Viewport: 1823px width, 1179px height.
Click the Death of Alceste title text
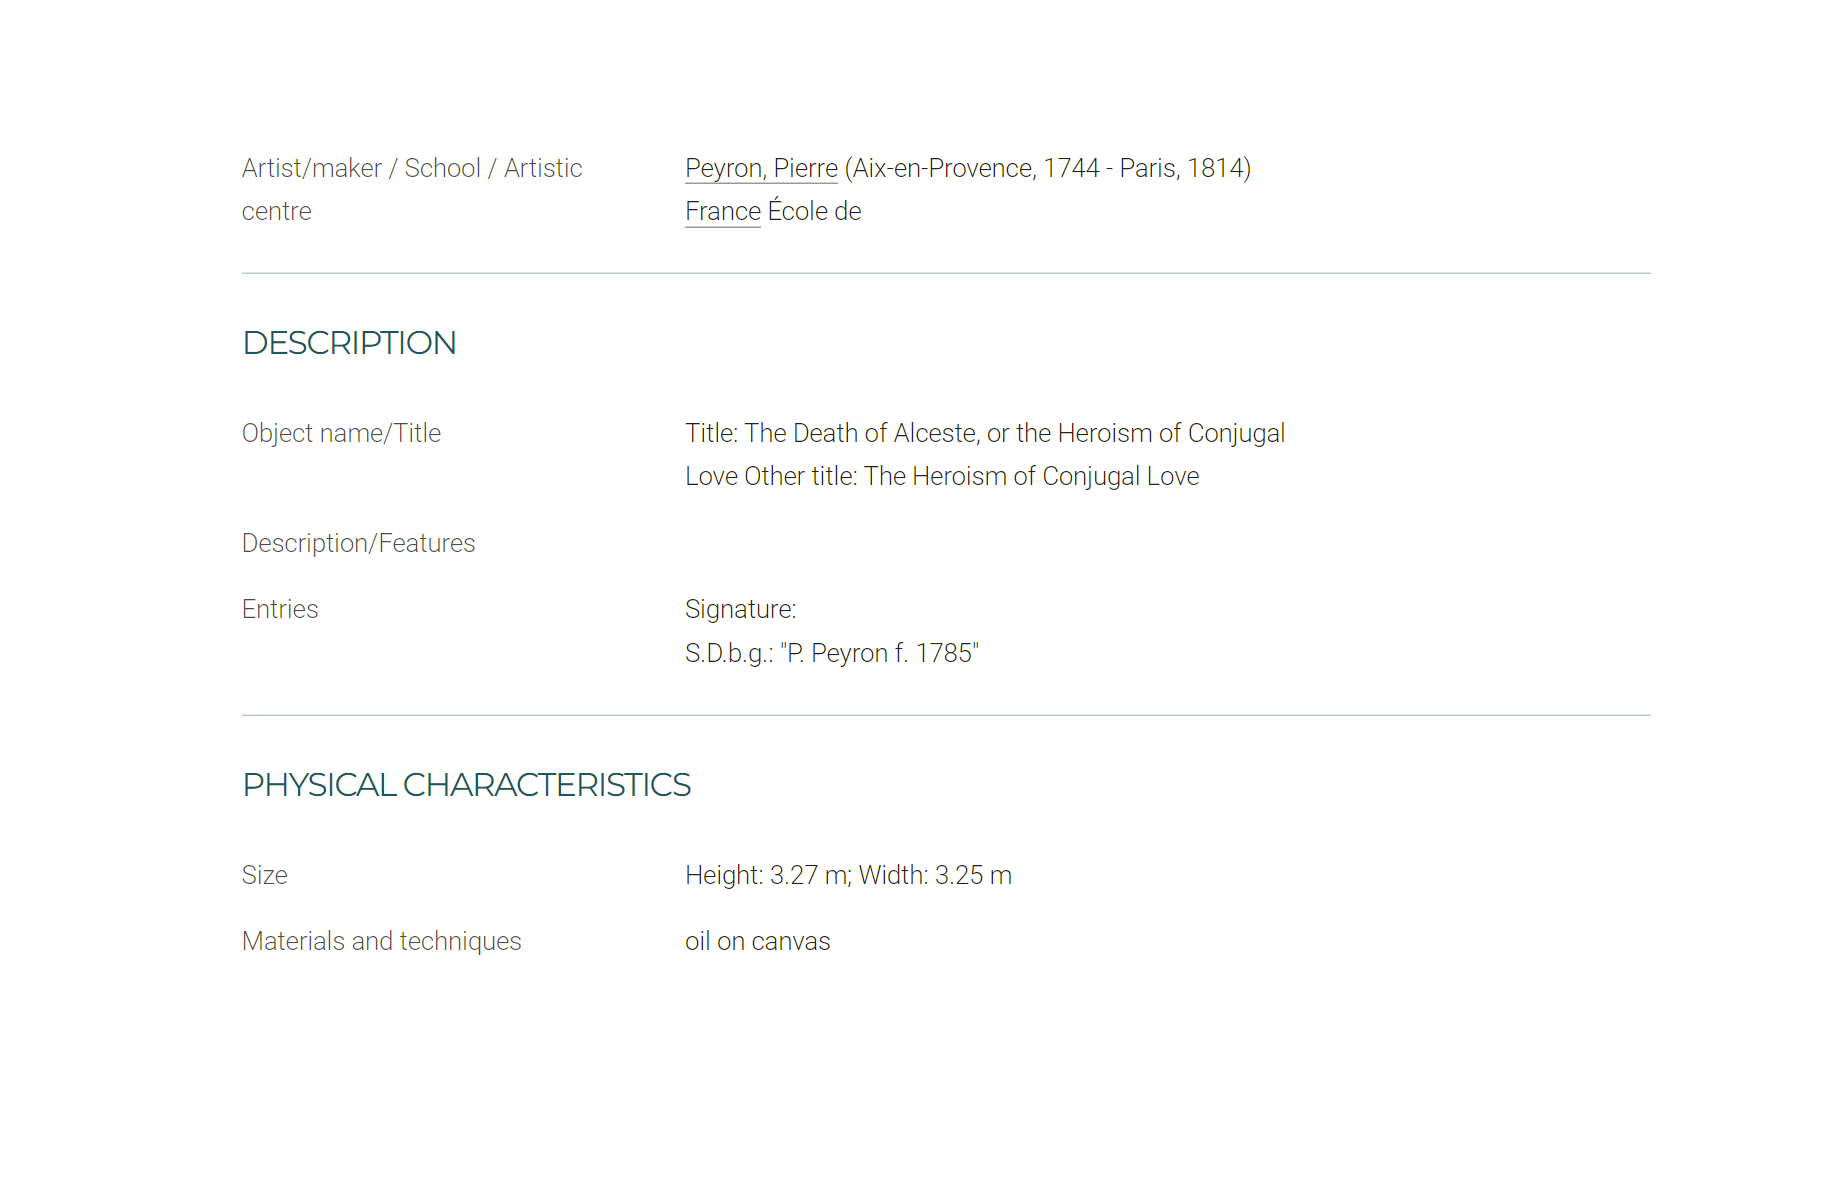coord(985,433)
